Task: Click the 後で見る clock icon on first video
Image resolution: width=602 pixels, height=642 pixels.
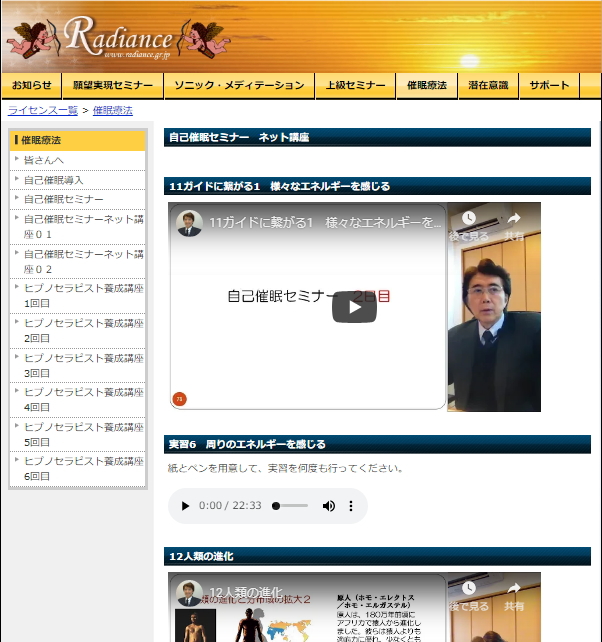Action: 469,218
